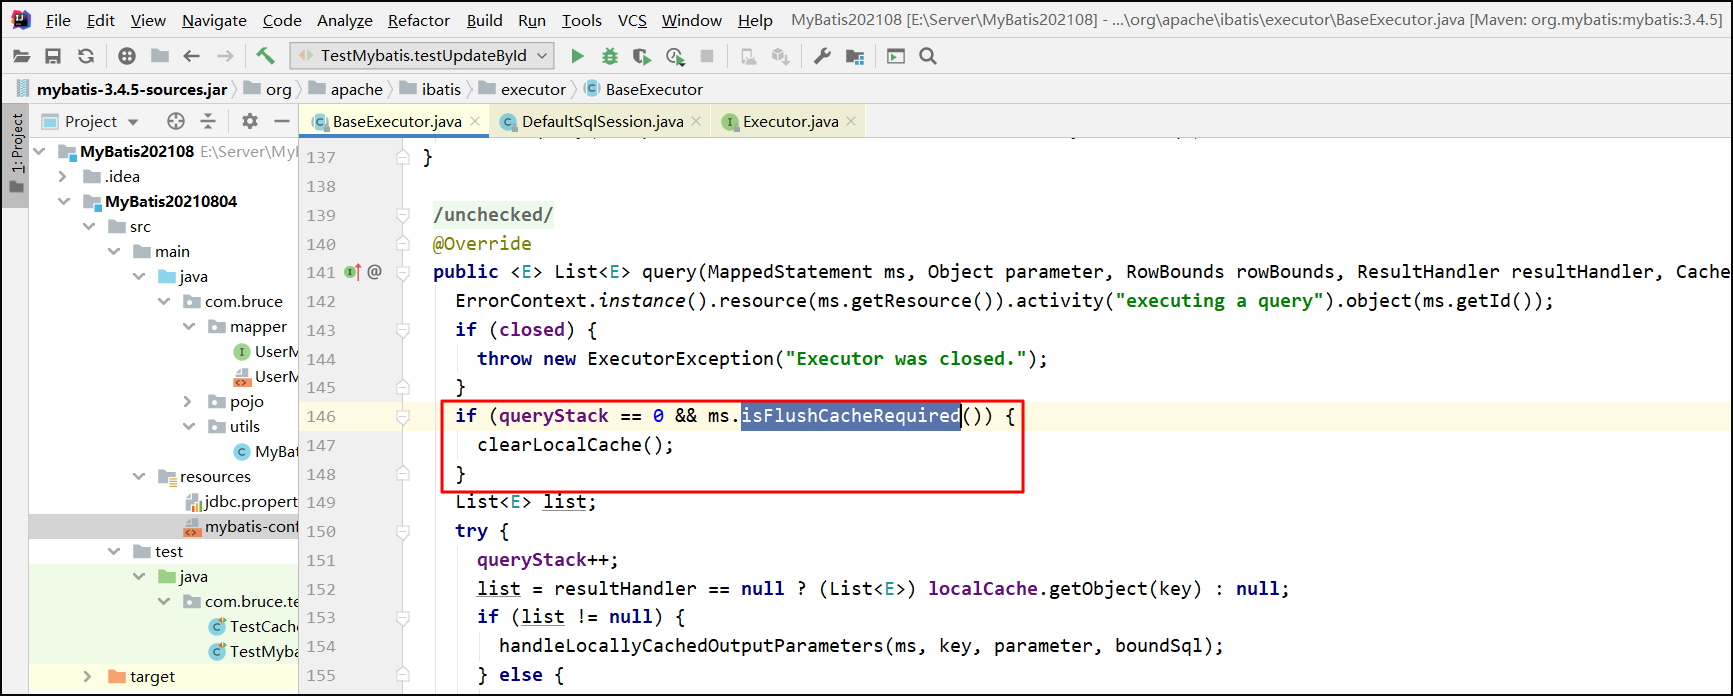The image size is (1733, 696).
Task: Start debugging with the green bug icon
Action: (x=610, y=57)
